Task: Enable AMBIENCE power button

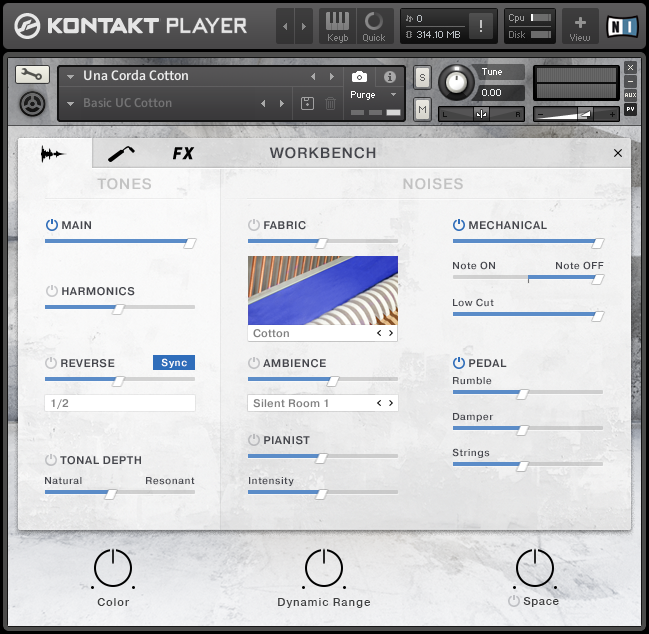Action: tap(254, 363)
